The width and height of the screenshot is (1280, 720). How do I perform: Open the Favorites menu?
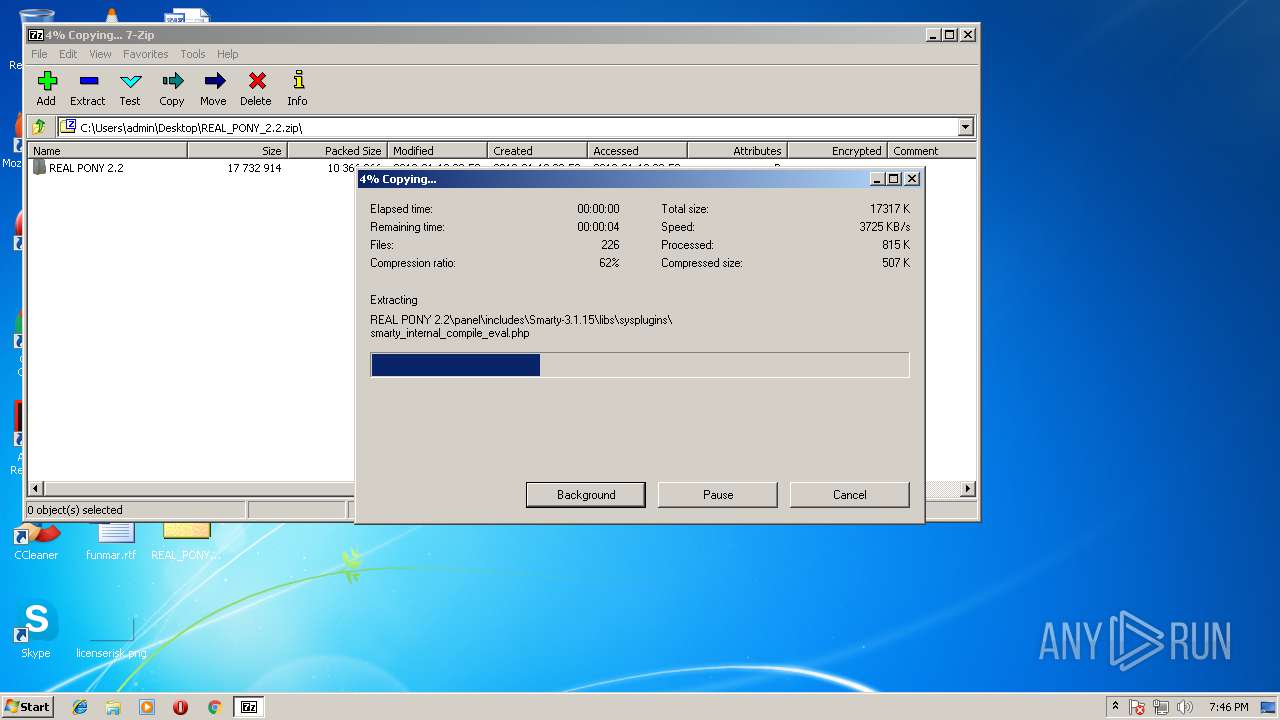pyautogui.click(x=146, y=54)
